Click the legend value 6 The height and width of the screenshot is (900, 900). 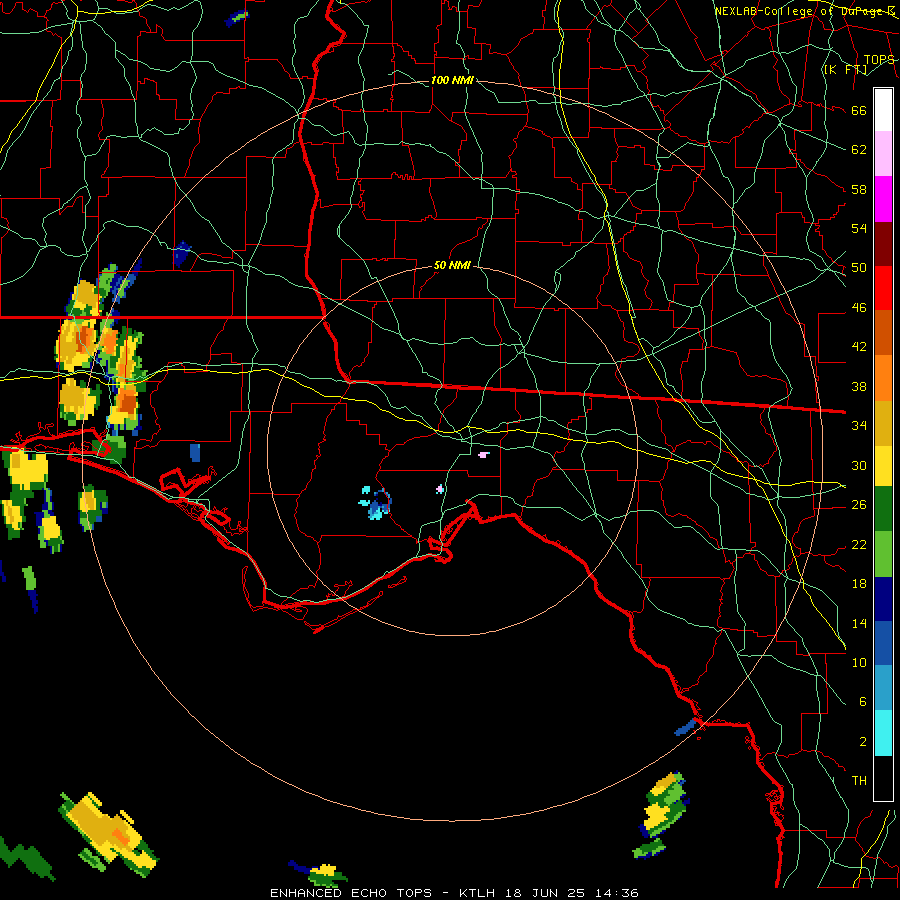pos(862,702)
